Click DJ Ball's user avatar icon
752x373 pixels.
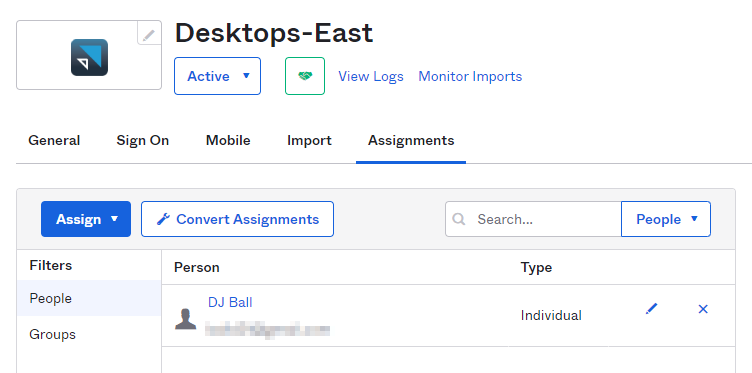[186, 319]
